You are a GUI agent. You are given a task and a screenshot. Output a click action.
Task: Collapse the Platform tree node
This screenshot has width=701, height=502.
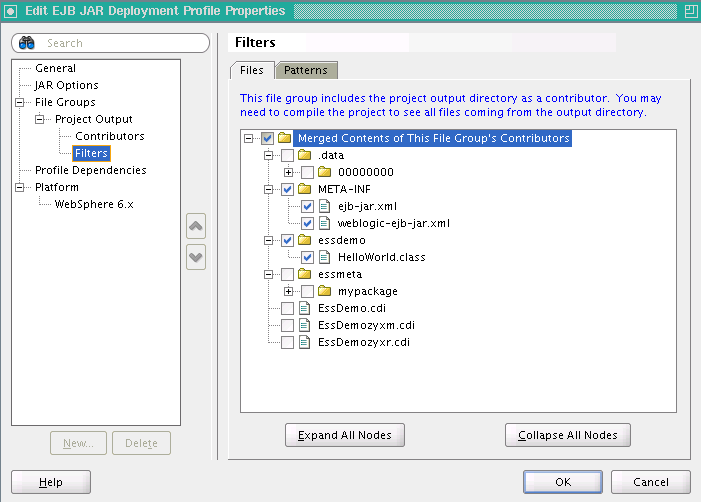pos(19,187)
